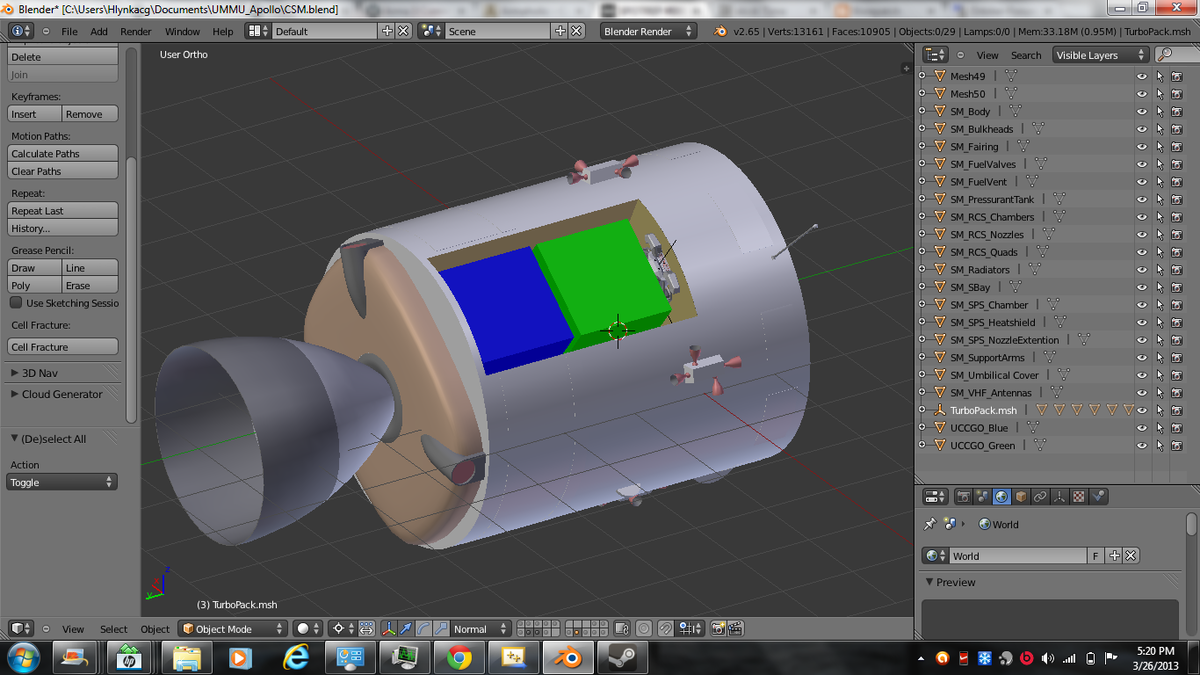The image size is (1200, 675).
Task: Expand the Cloud Generator panel
Action: pyautogui.click(x=63, y=394)
